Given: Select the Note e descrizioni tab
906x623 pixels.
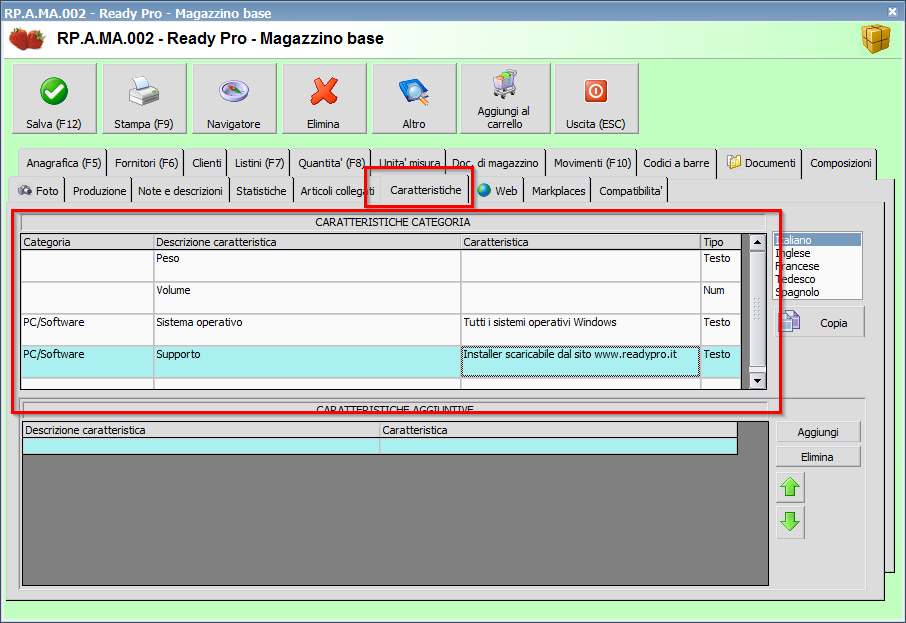Looking at the screenshot, I should click(180, 191).
